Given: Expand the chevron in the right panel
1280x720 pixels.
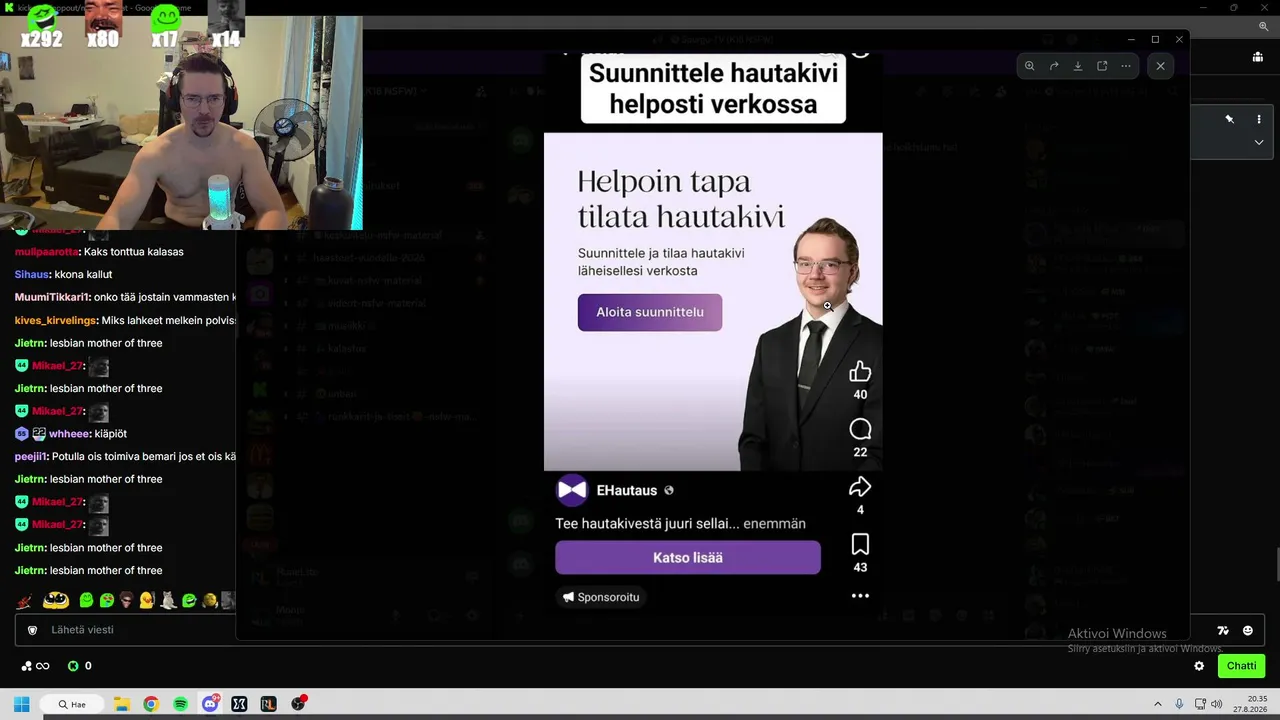Looking at the screenshot, I should click(x=1259, y=143).
